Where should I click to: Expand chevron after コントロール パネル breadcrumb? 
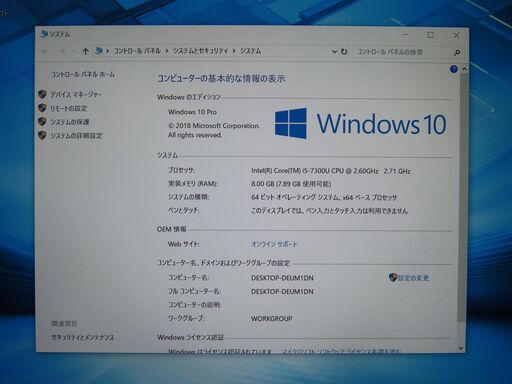click(x=167, y=51)
